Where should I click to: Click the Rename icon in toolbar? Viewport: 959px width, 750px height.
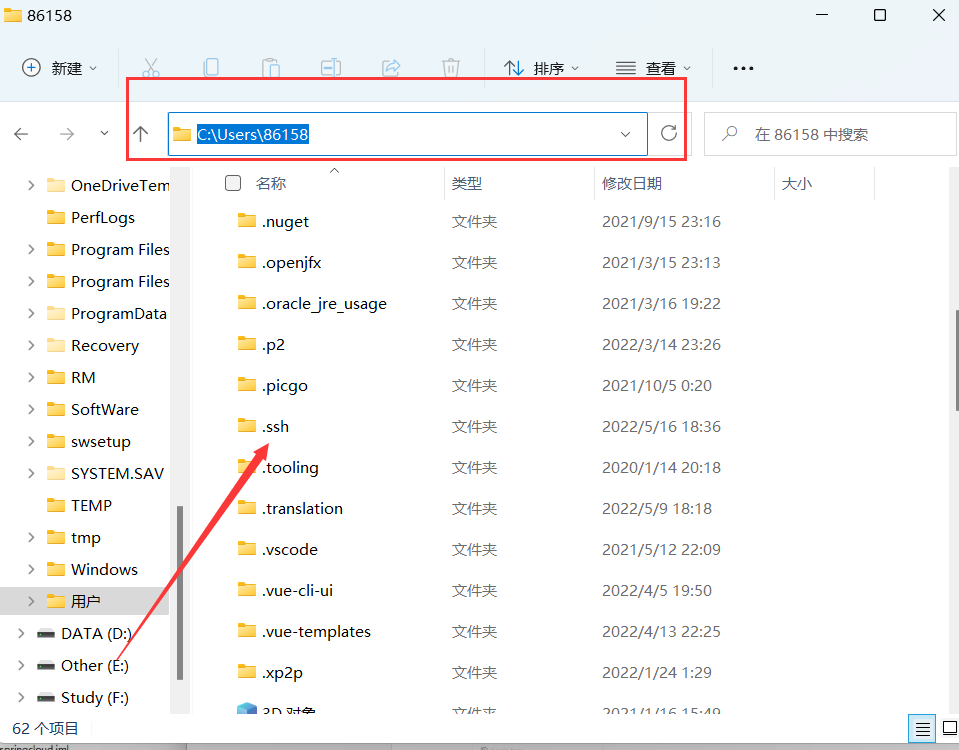pyautogui.click(x=331, y=67)
